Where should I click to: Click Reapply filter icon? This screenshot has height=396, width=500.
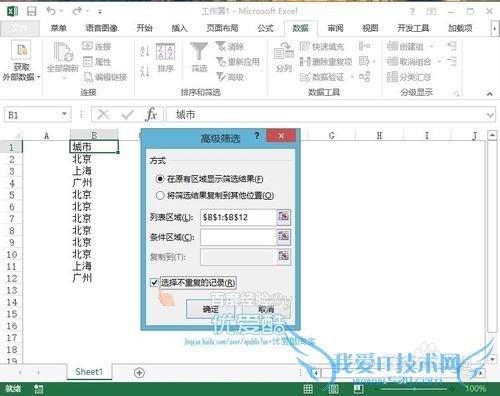220,61
